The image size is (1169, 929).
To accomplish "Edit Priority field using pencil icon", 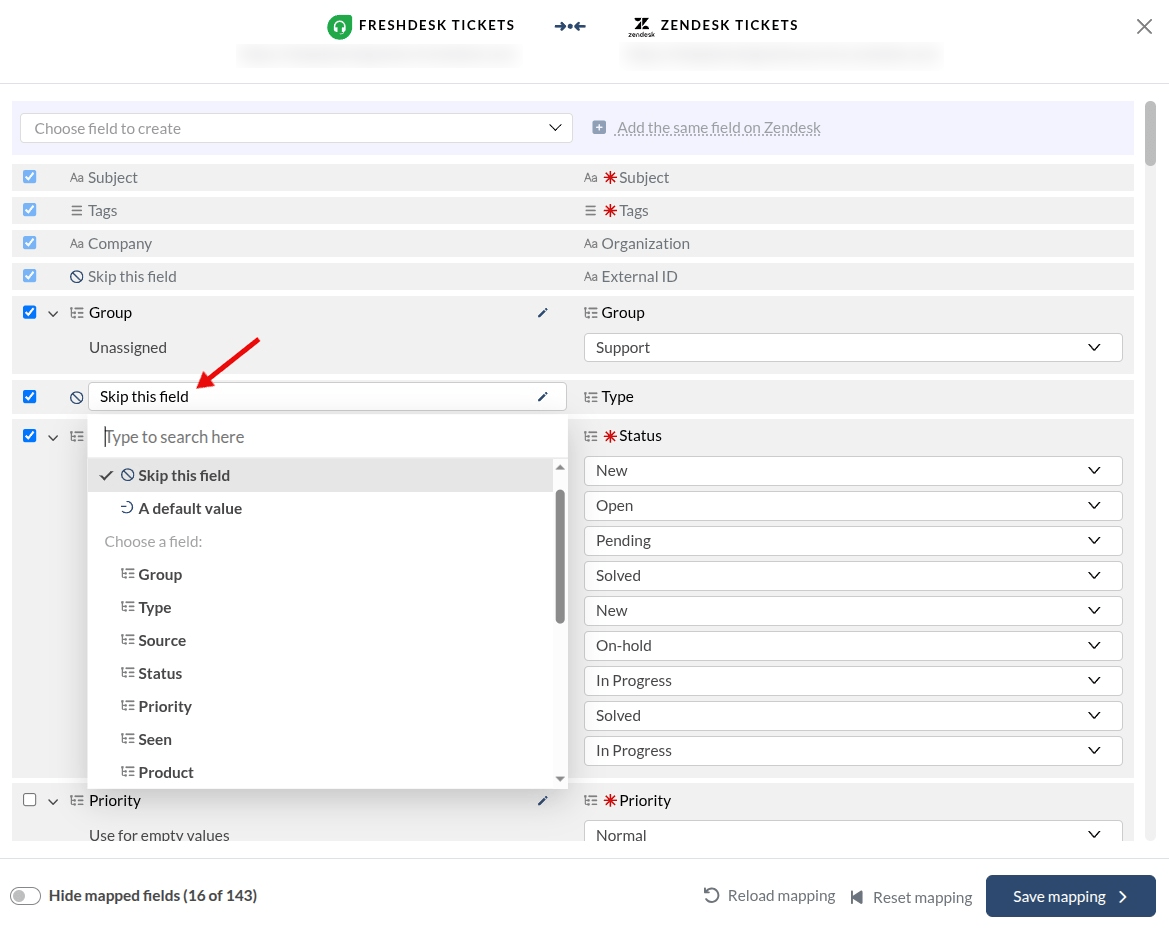I will click(x=543, y=801).
